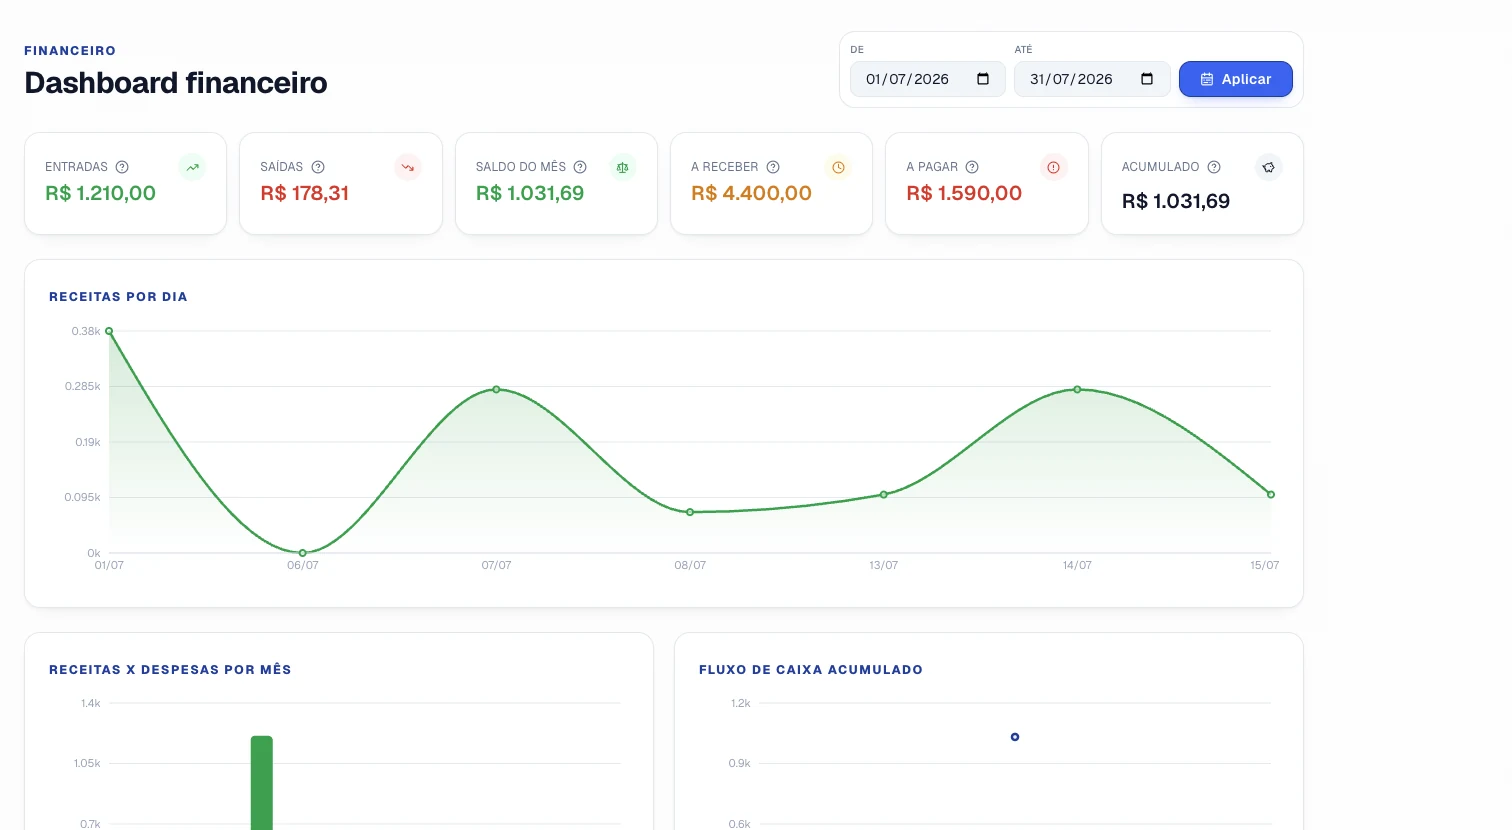This screenshot has height=830, width=1512.
Task: Click the help icon next to SALDO DO MÊS
Action: [x=580, y=167]
